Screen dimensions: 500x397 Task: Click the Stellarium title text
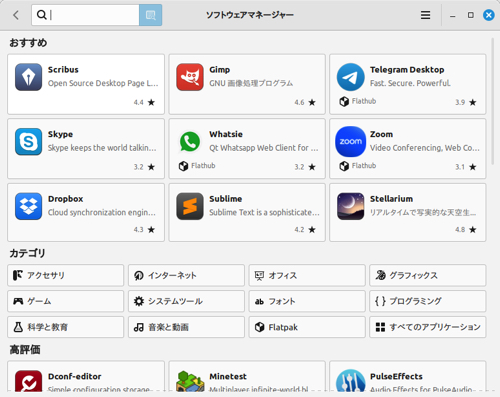tap(391, 199)
